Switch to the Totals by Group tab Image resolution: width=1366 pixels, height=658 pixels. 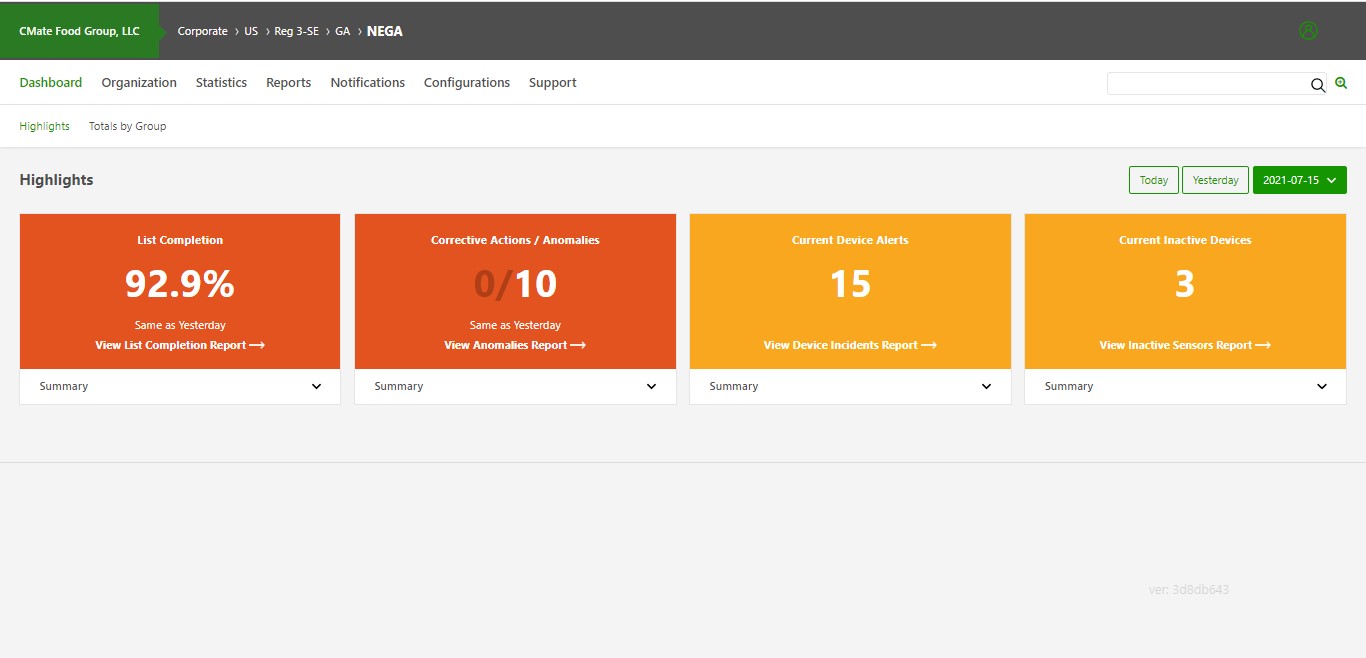[x=127, y=126]
